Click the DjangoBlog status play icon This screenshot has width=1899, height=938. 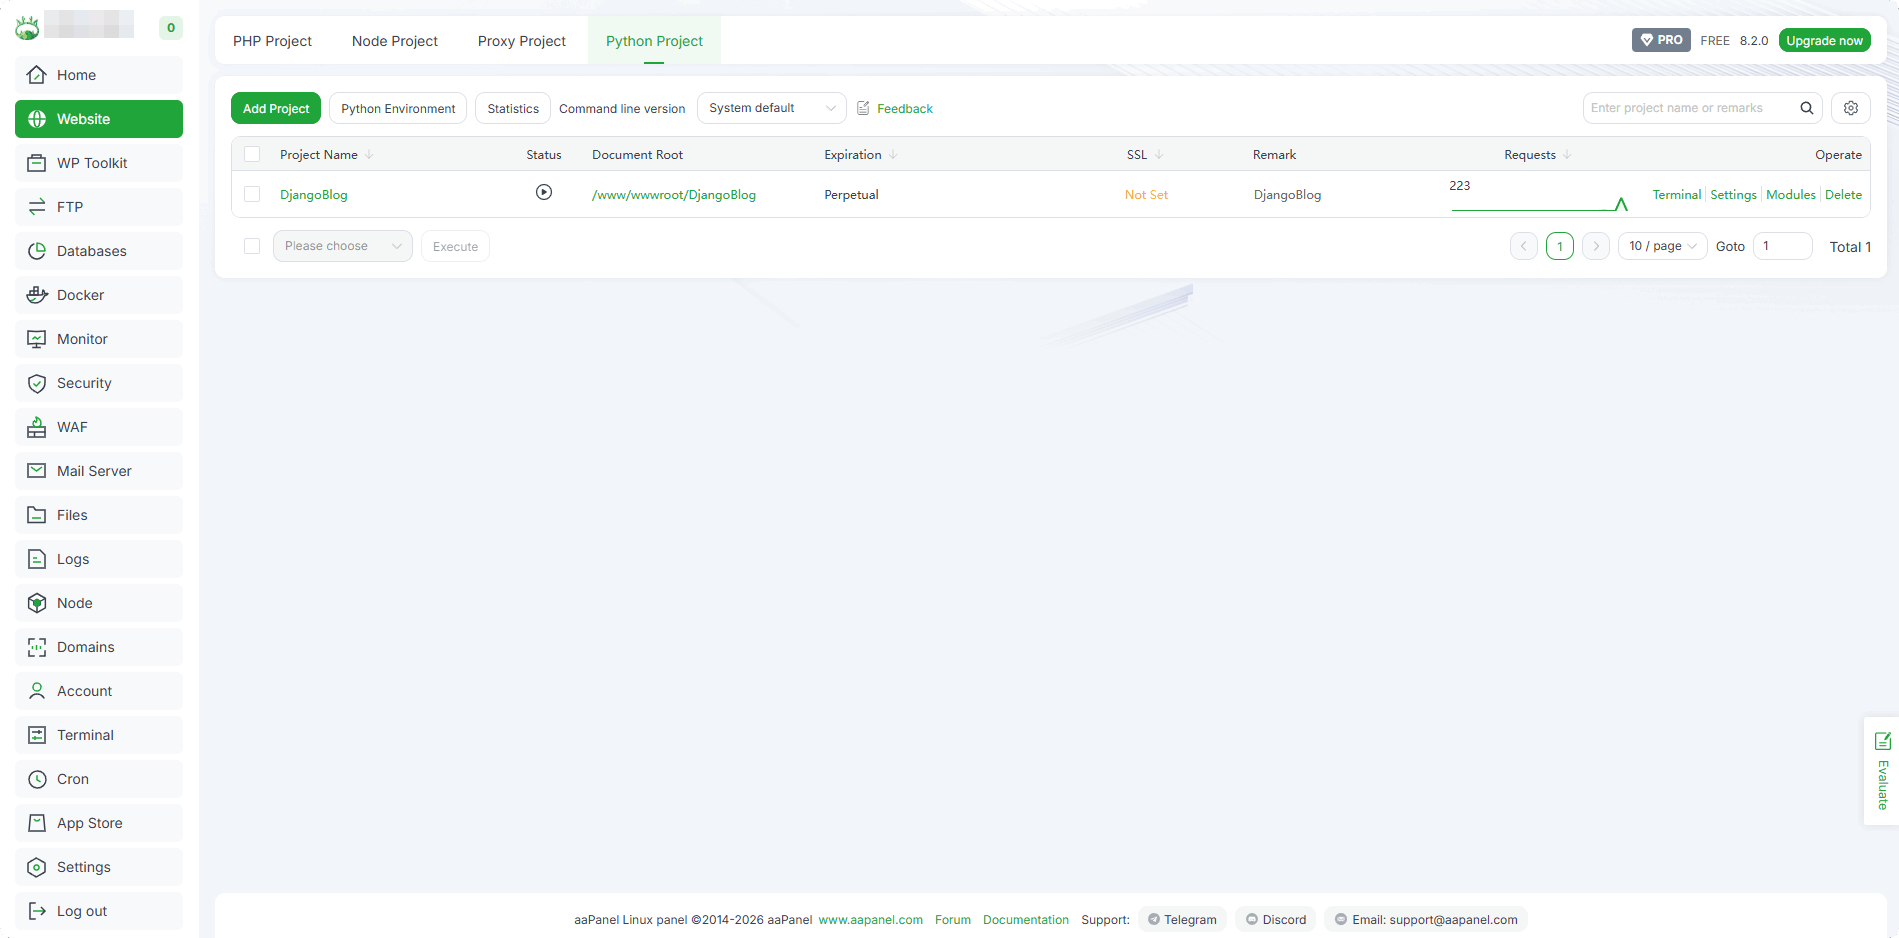click(x=544, y=192)
